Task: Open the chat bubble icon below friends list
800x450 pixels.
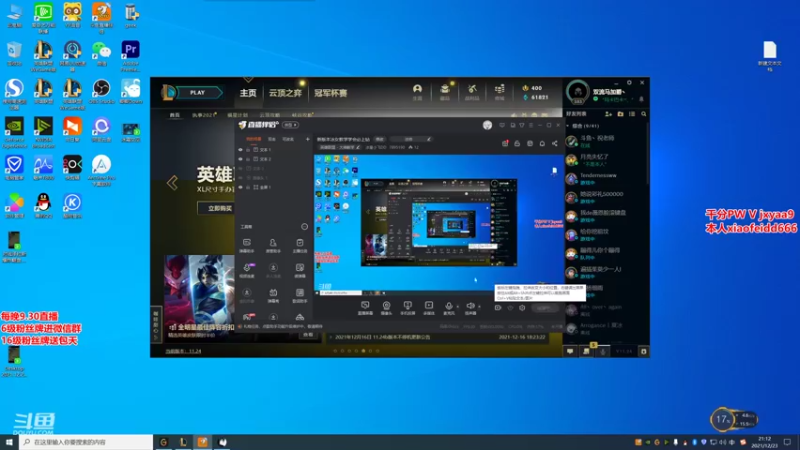Action: 570,351
